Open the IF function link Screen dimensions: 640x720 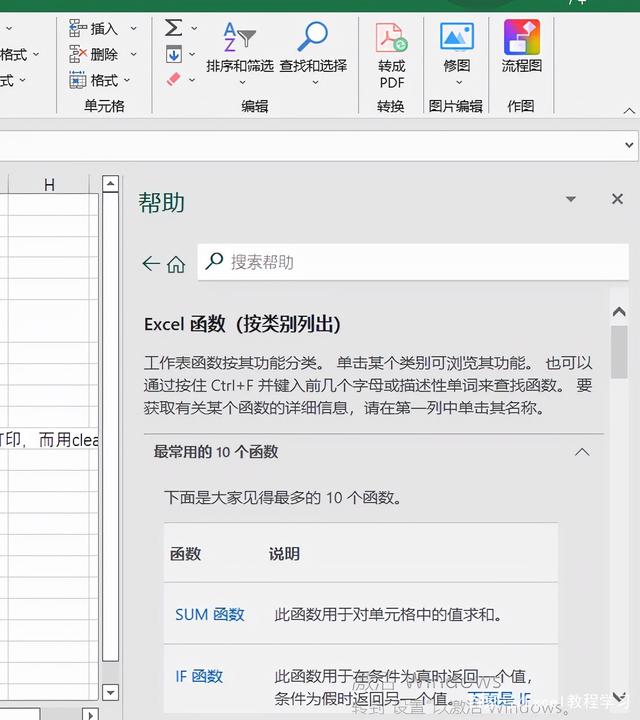coord(199,676)
